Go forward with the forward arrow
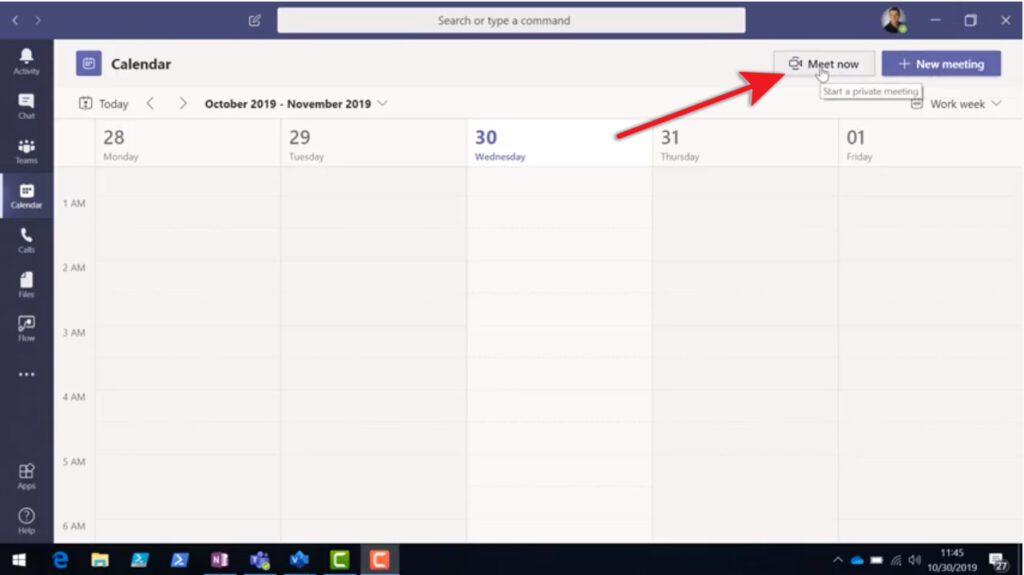The image size is (1024, 575). pos(38,20)
